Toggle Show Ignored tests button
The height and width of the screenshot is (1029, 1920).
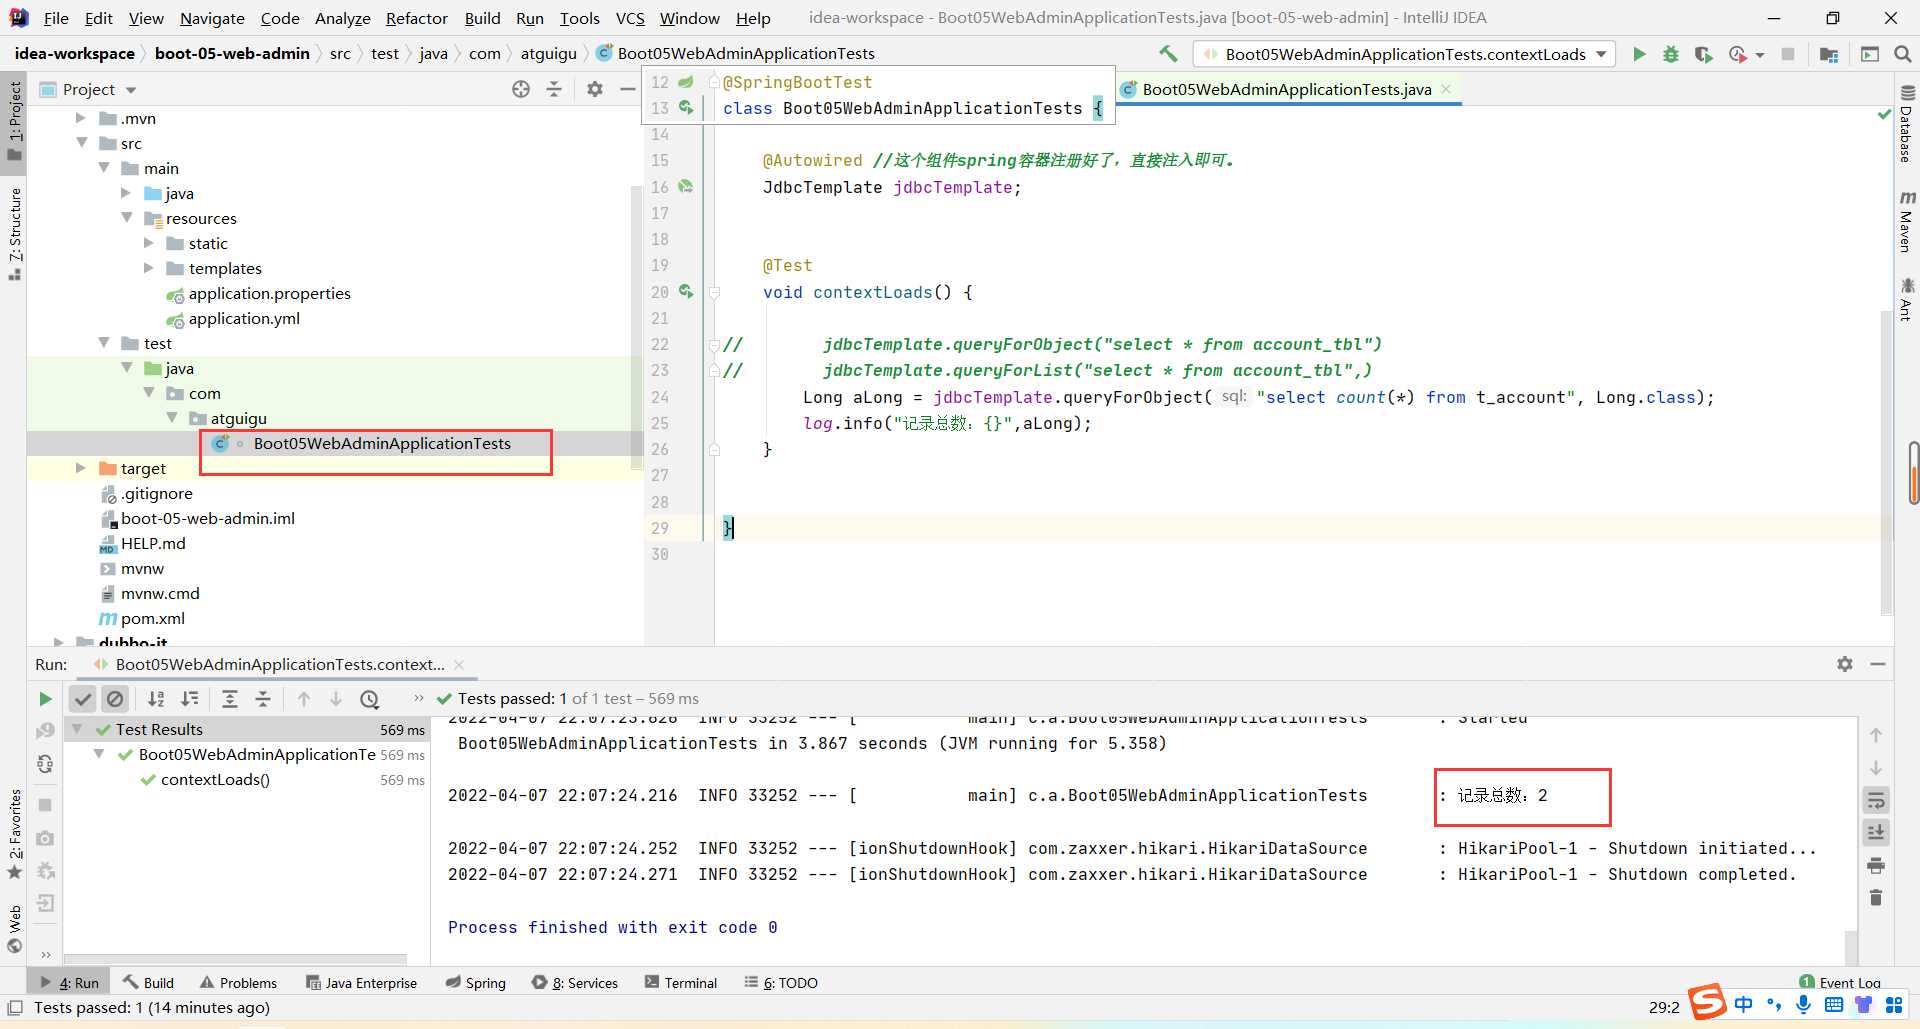point(115,699)
